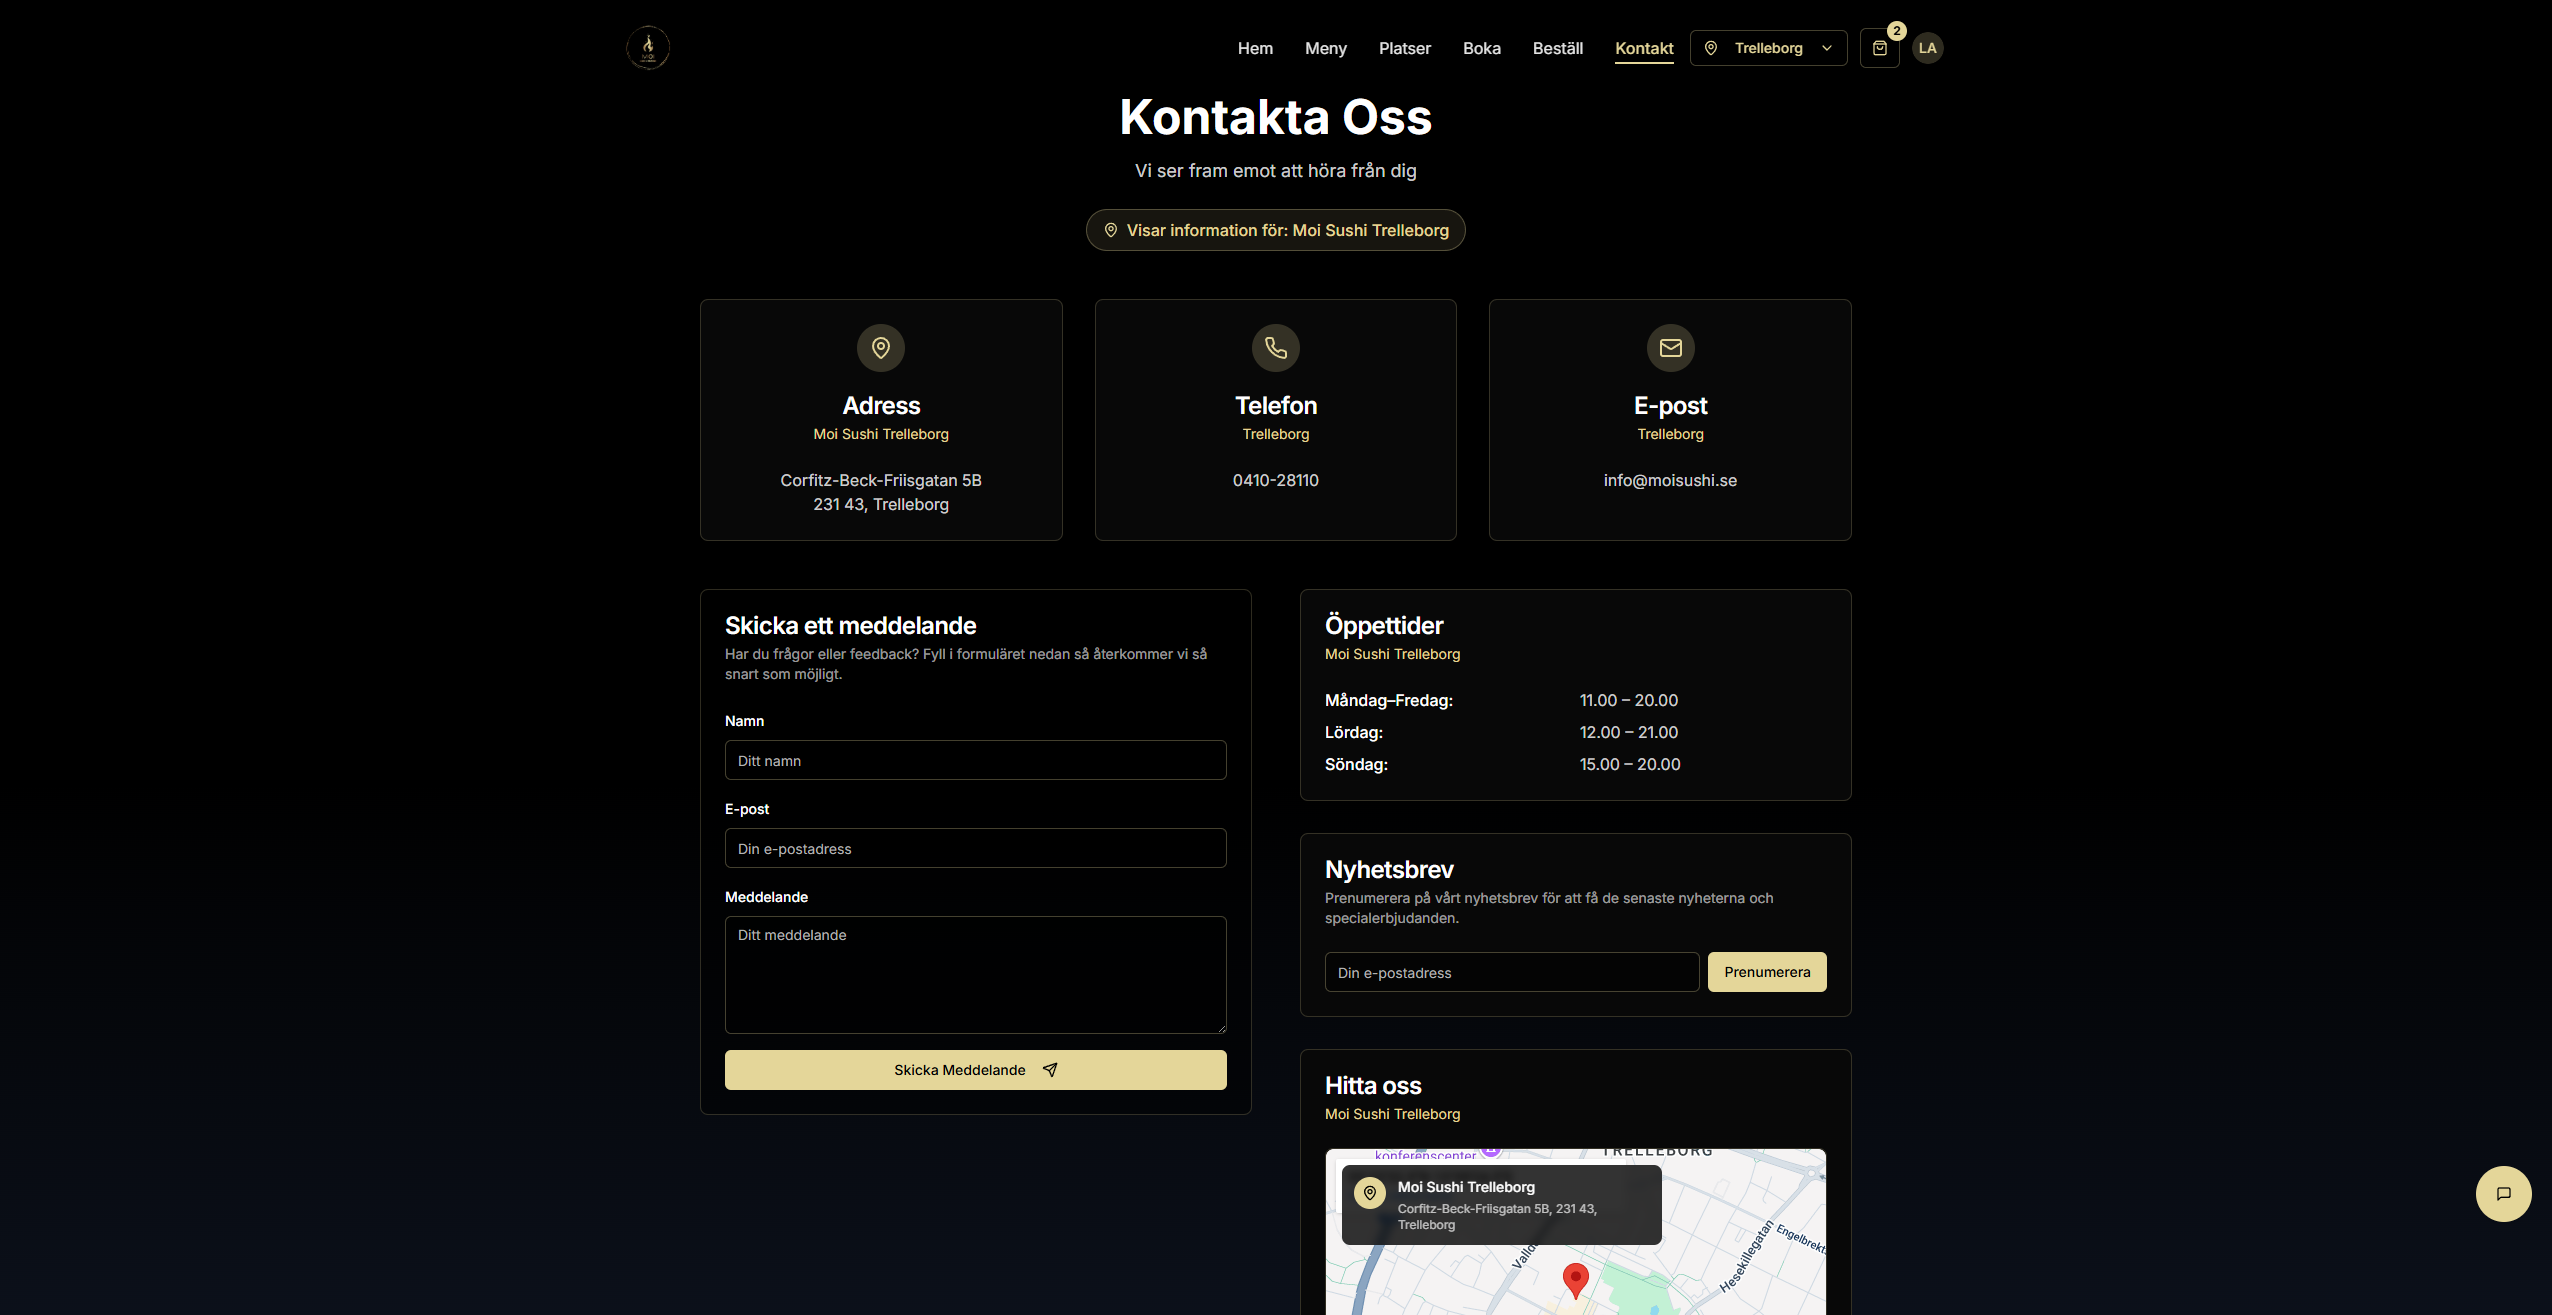Click the cart badge showing 2

pos(1896,31)
